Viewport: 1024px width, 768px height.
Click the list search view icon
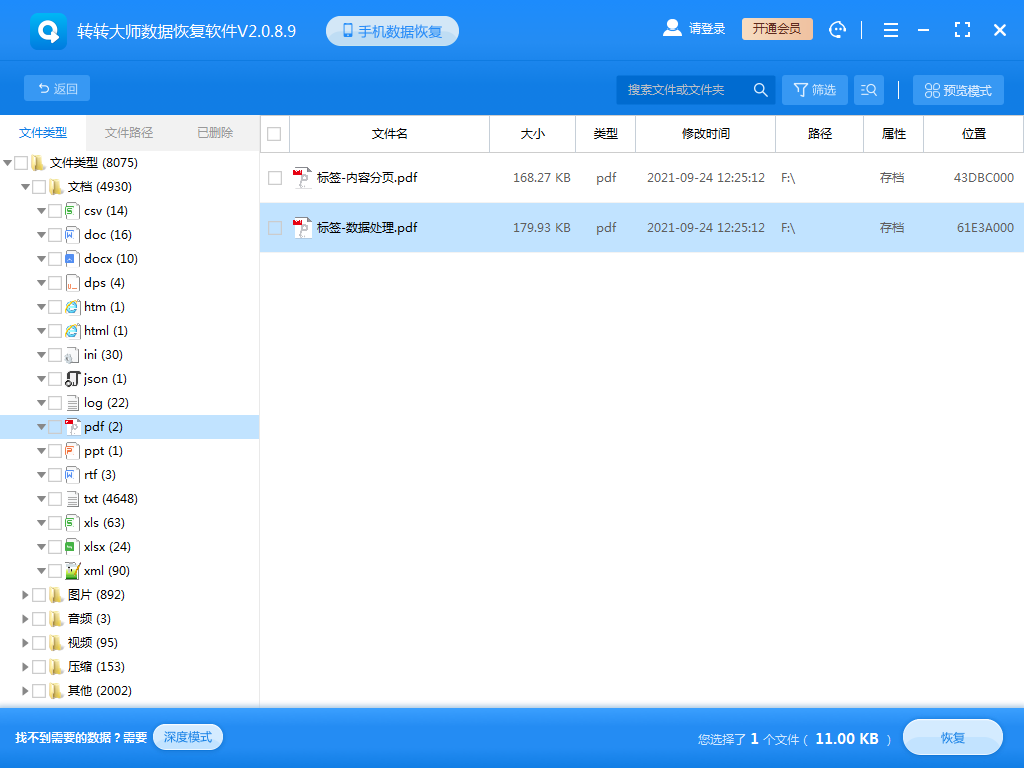pyautogui.click(x=869, y=90)
